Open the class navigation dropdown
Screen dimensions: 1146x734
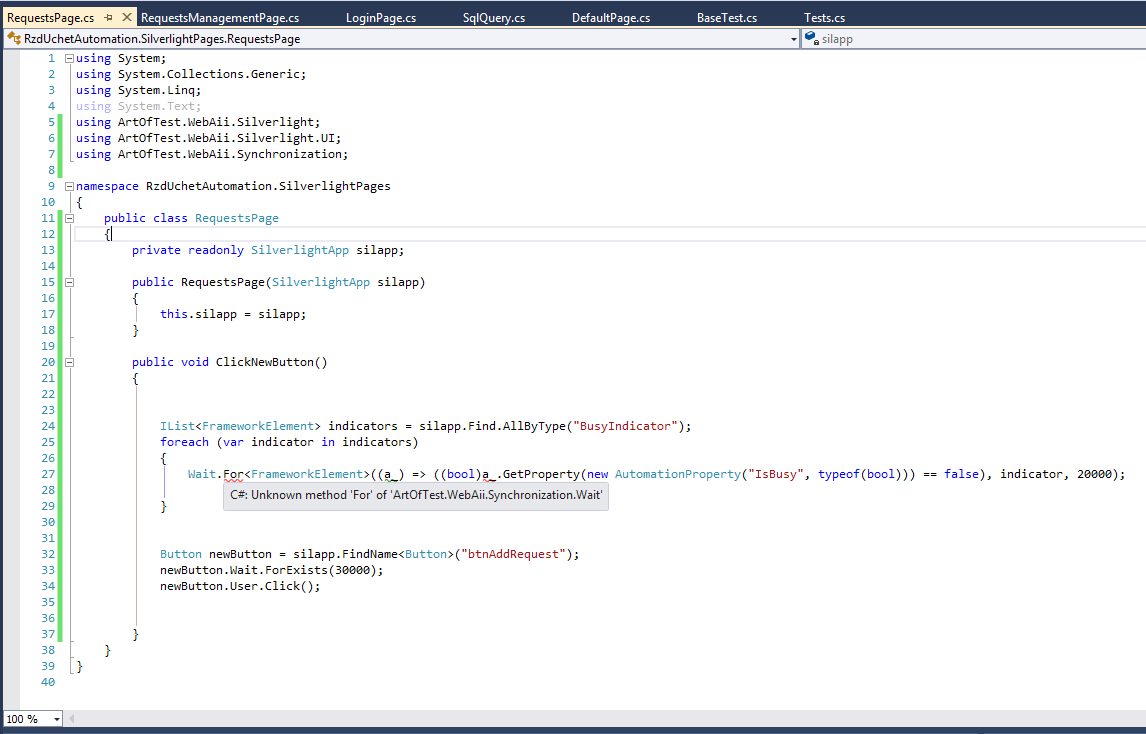point(794,39)
